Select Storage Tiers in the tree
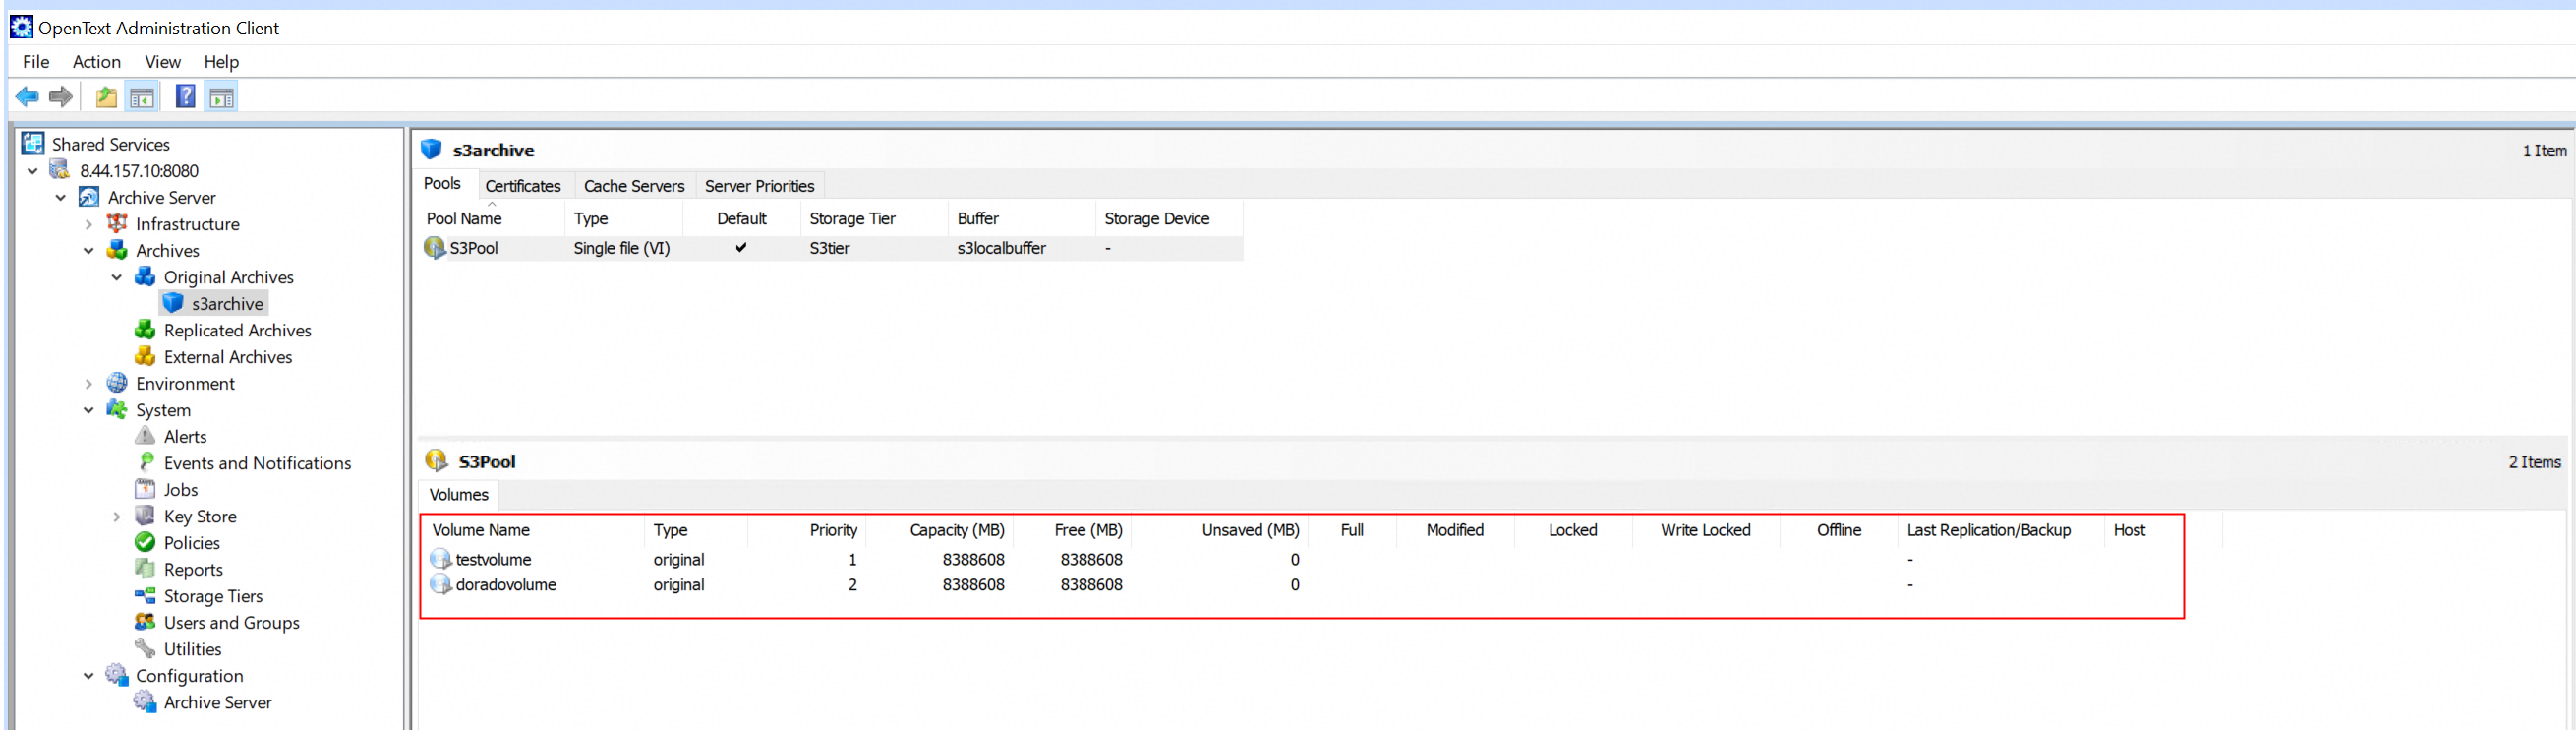The height and width of the screenshot is (730, 2576). pyautogui.click(x=213, y=596)
